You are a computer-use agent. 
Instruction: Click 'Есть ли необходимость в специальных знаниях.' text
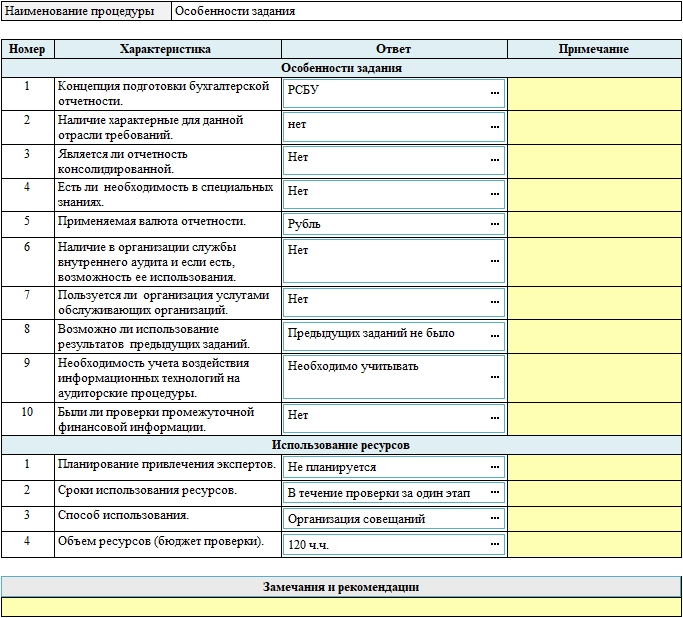(x=165, y=194)
